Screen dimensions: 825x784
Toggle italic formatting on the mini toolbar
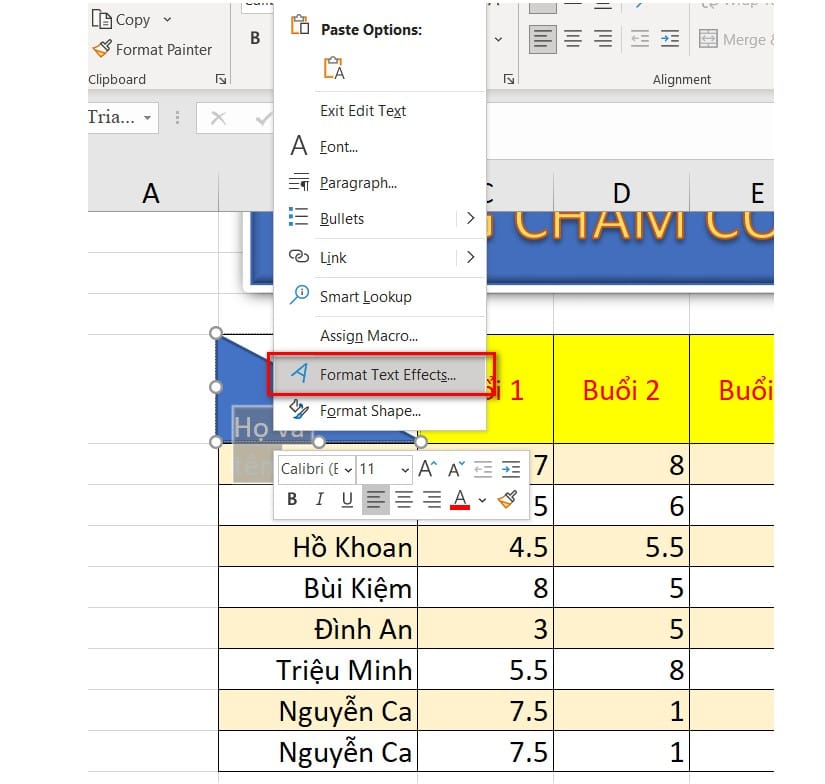(x=318, y=499)
